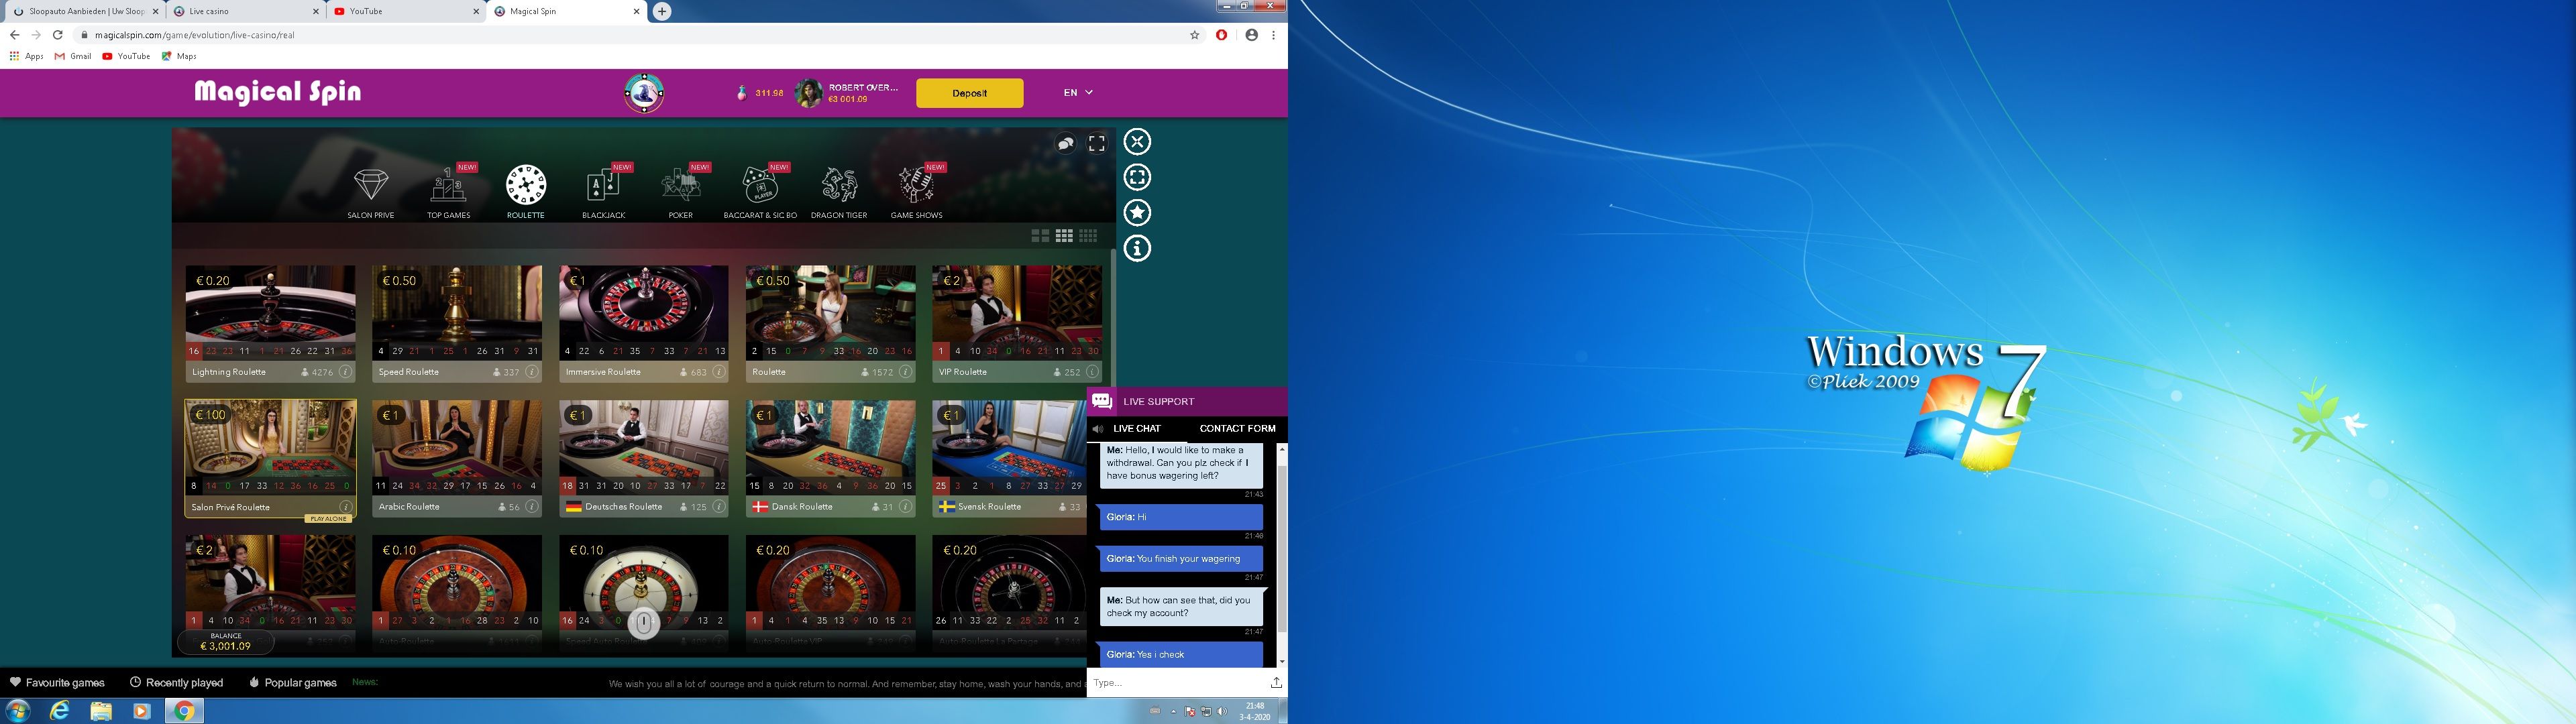Switch to large two-column grid view
The width and height of the screenshot is (2576, 724).
[x=1040, y=236]
